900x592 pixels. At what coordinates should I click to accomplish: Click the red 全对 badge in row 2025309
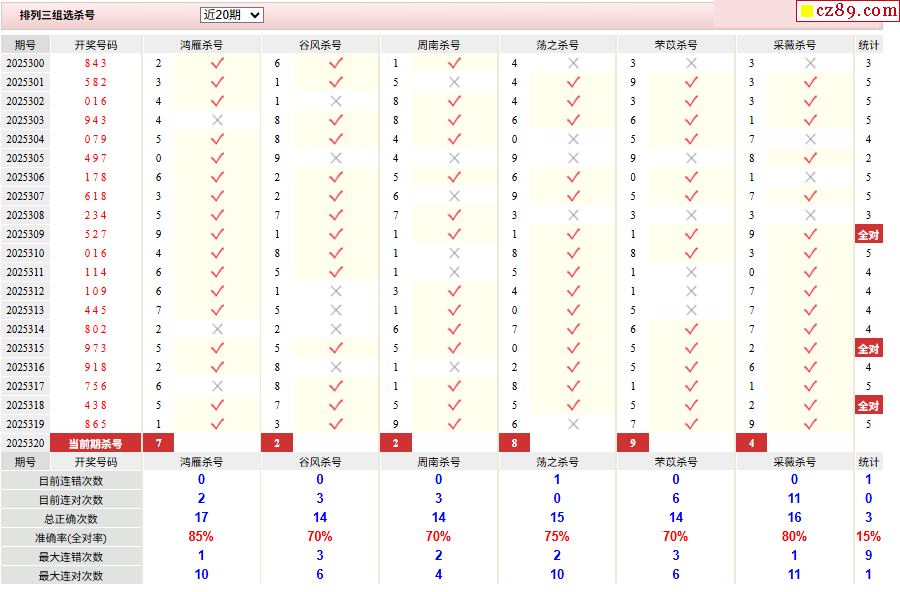868,235
